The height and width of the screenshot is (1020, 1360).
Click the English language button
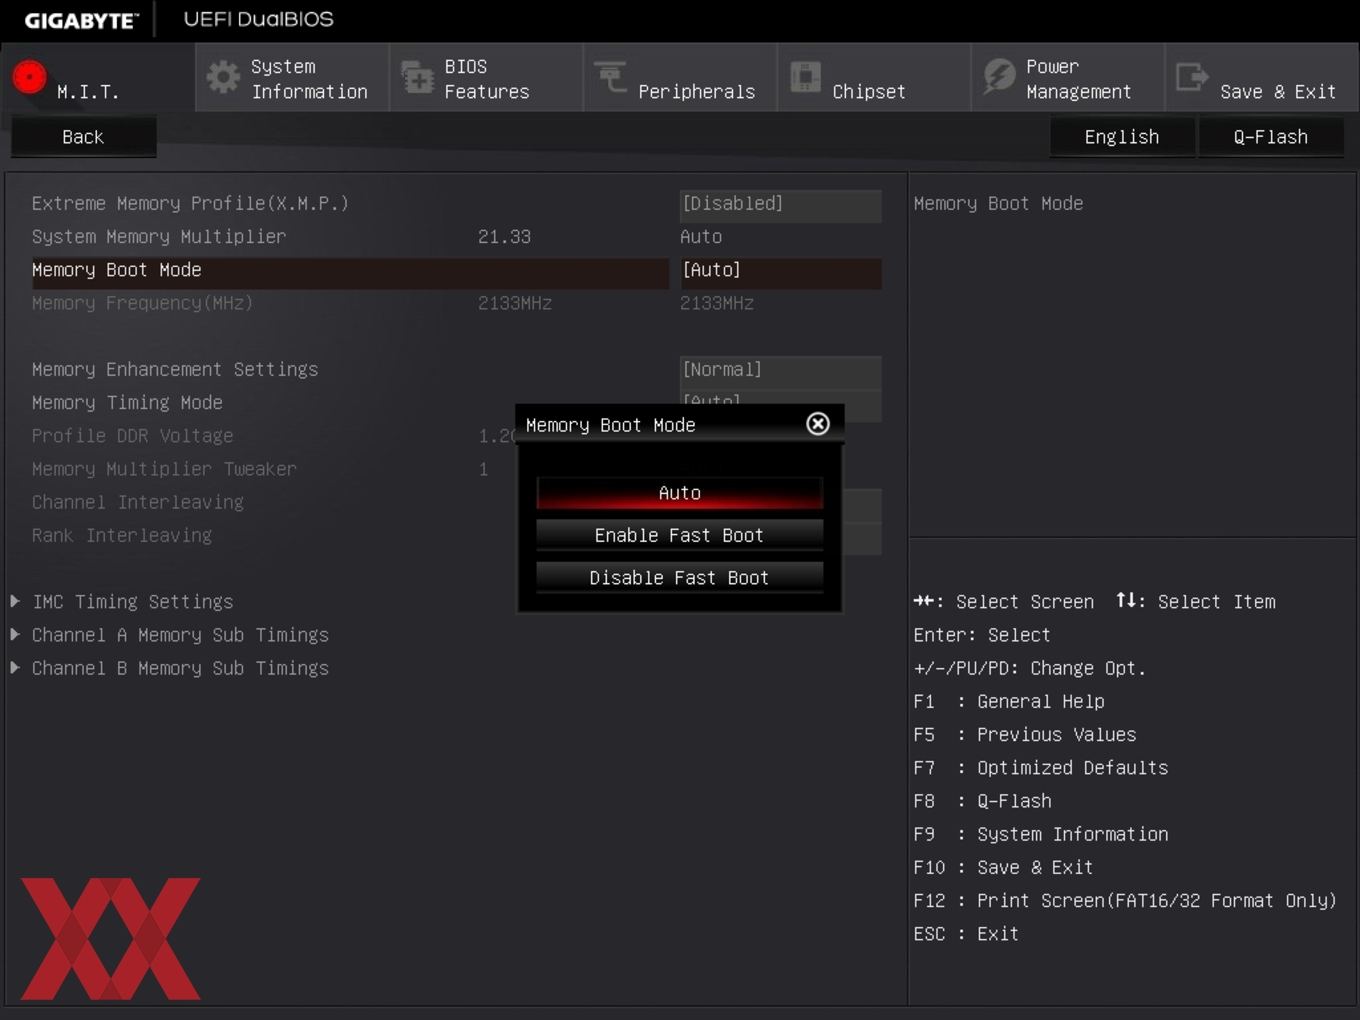[x=1122, y=137]
